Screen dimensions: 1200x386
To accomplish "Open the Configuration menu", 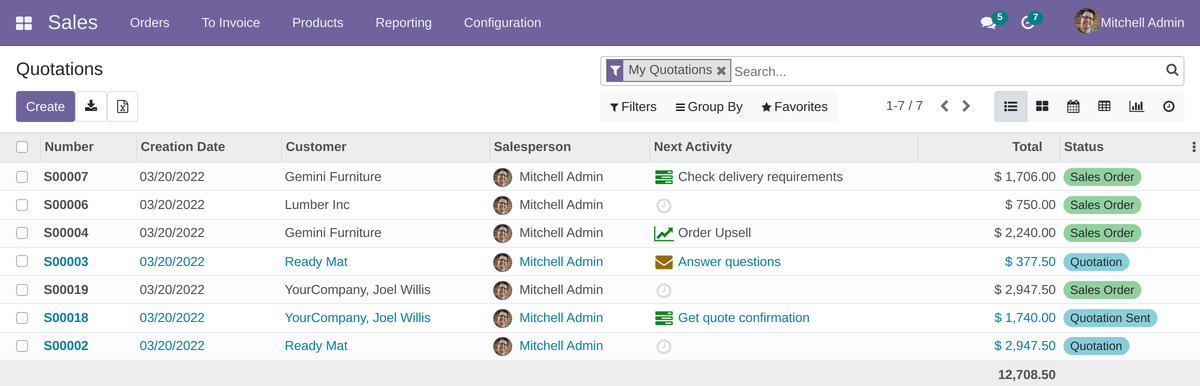I will pyautogui.click(x=503, y=22).
